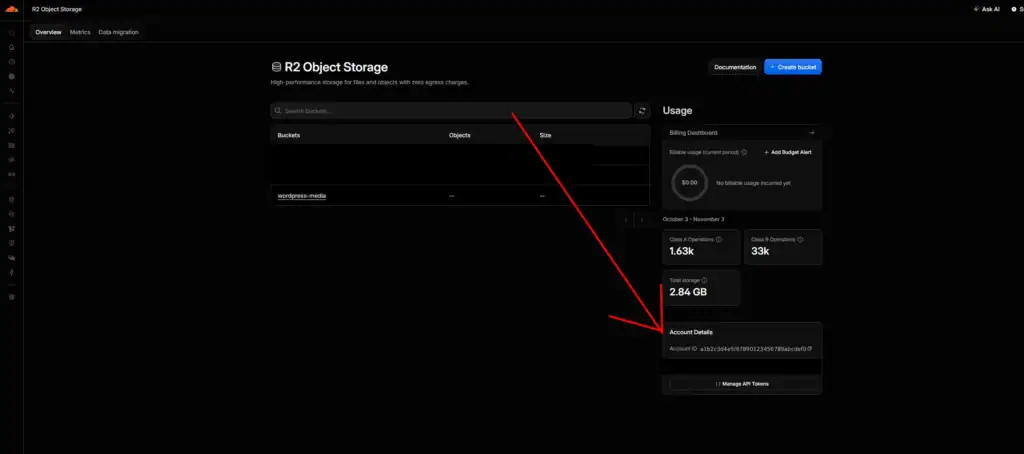Screen dimensions: 1024x454
Task: Create a new bucket
Action: click(793, 67)
